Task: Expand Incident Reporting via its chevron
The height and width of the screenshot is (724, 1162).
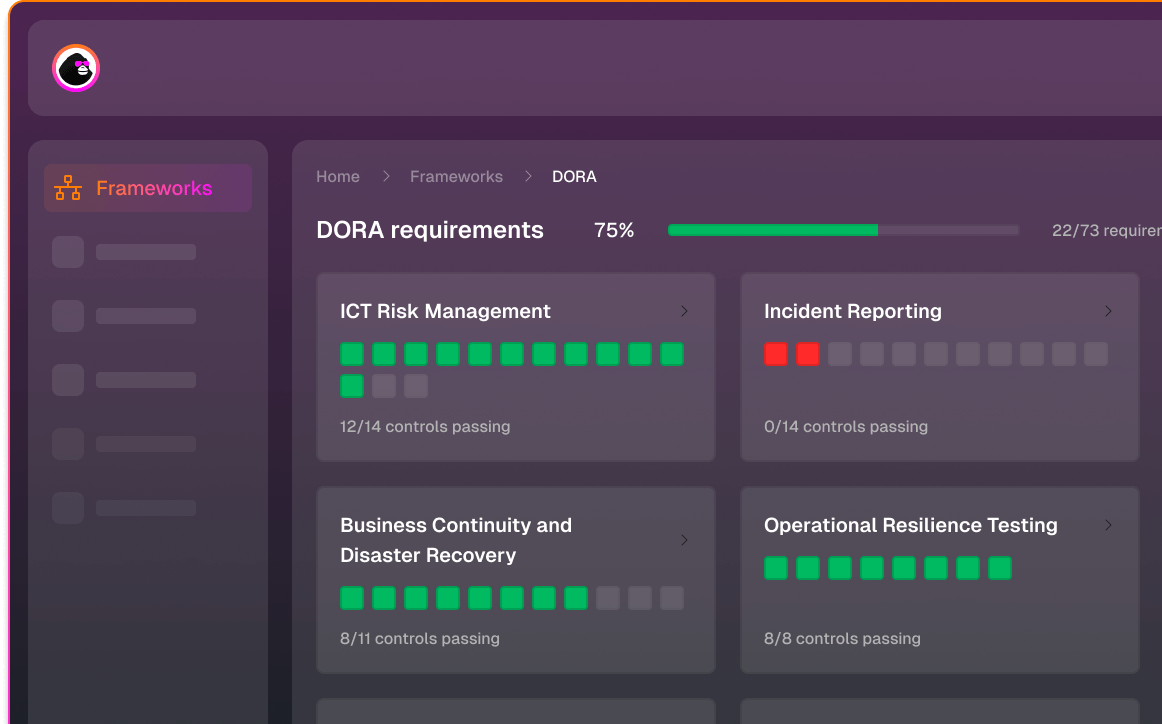Action: (1108, 311)
